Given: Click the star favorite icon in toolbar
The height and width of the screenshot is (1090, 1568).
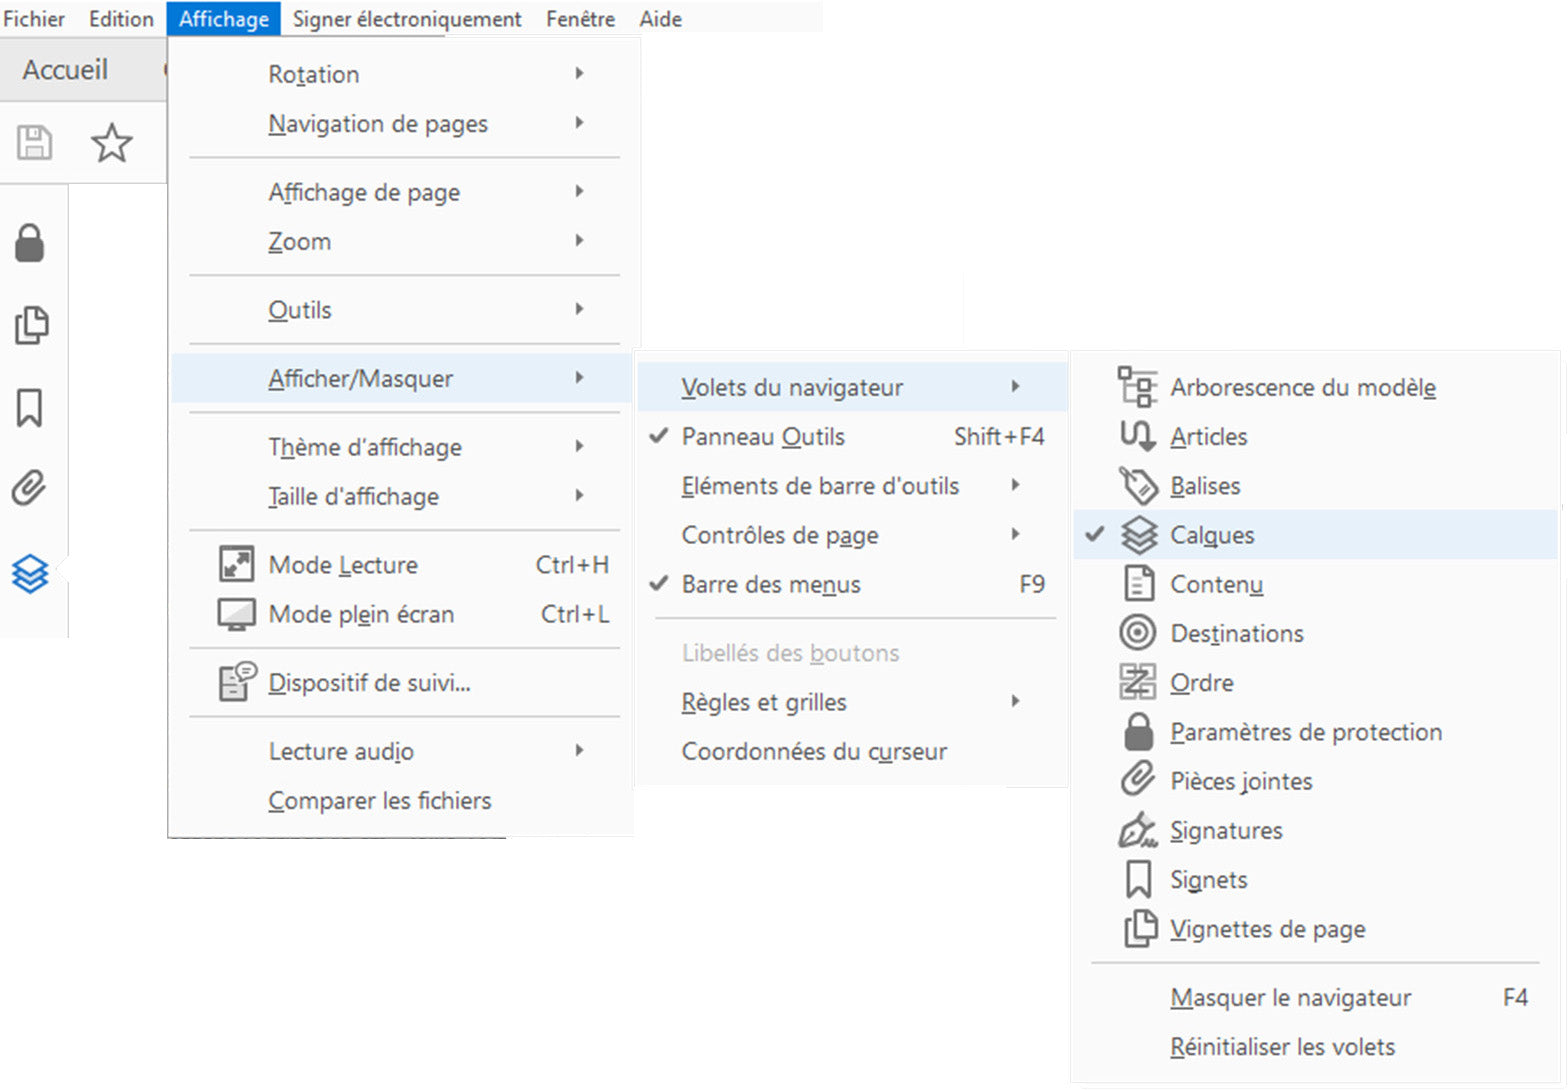Looking at the screenshot, I should [x=111, y=143].
